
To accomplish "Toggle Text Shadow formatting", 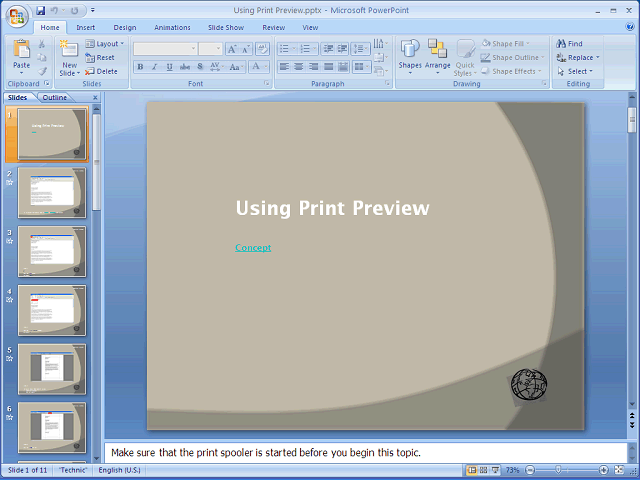I will [200, 67].
